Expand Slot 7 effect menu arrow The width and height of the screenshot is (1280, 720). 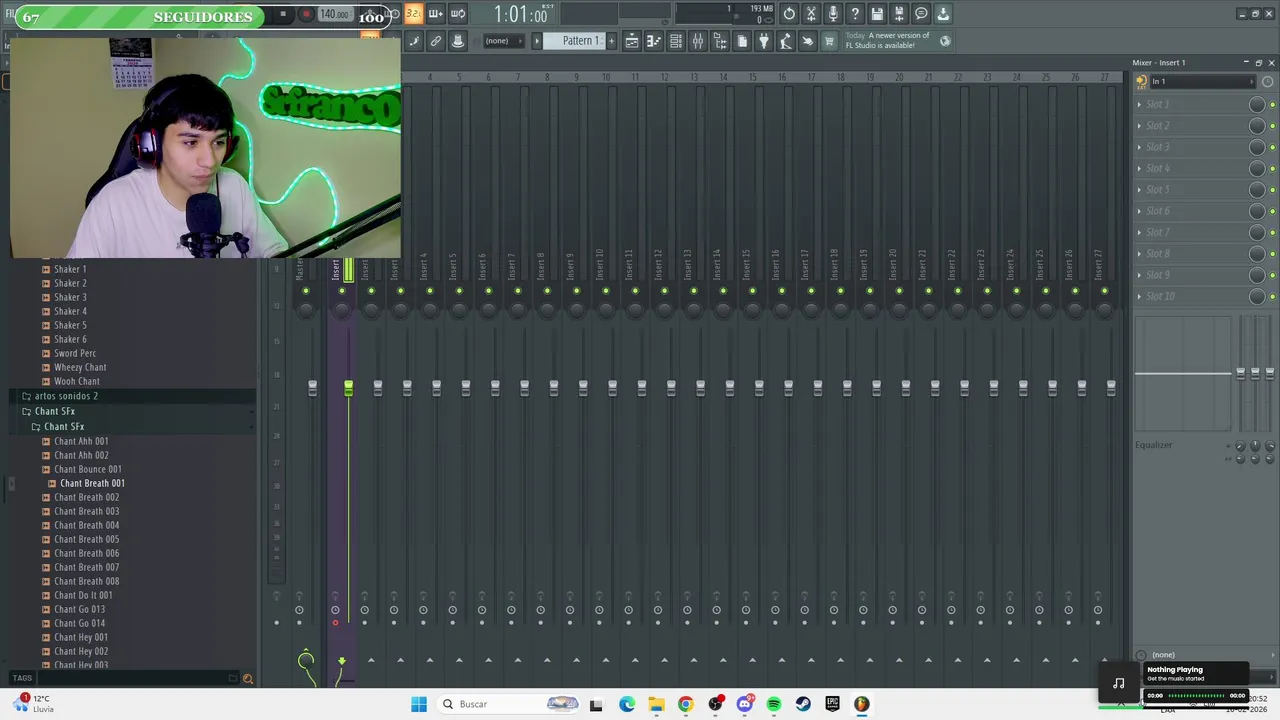[x=1139, y=232]
